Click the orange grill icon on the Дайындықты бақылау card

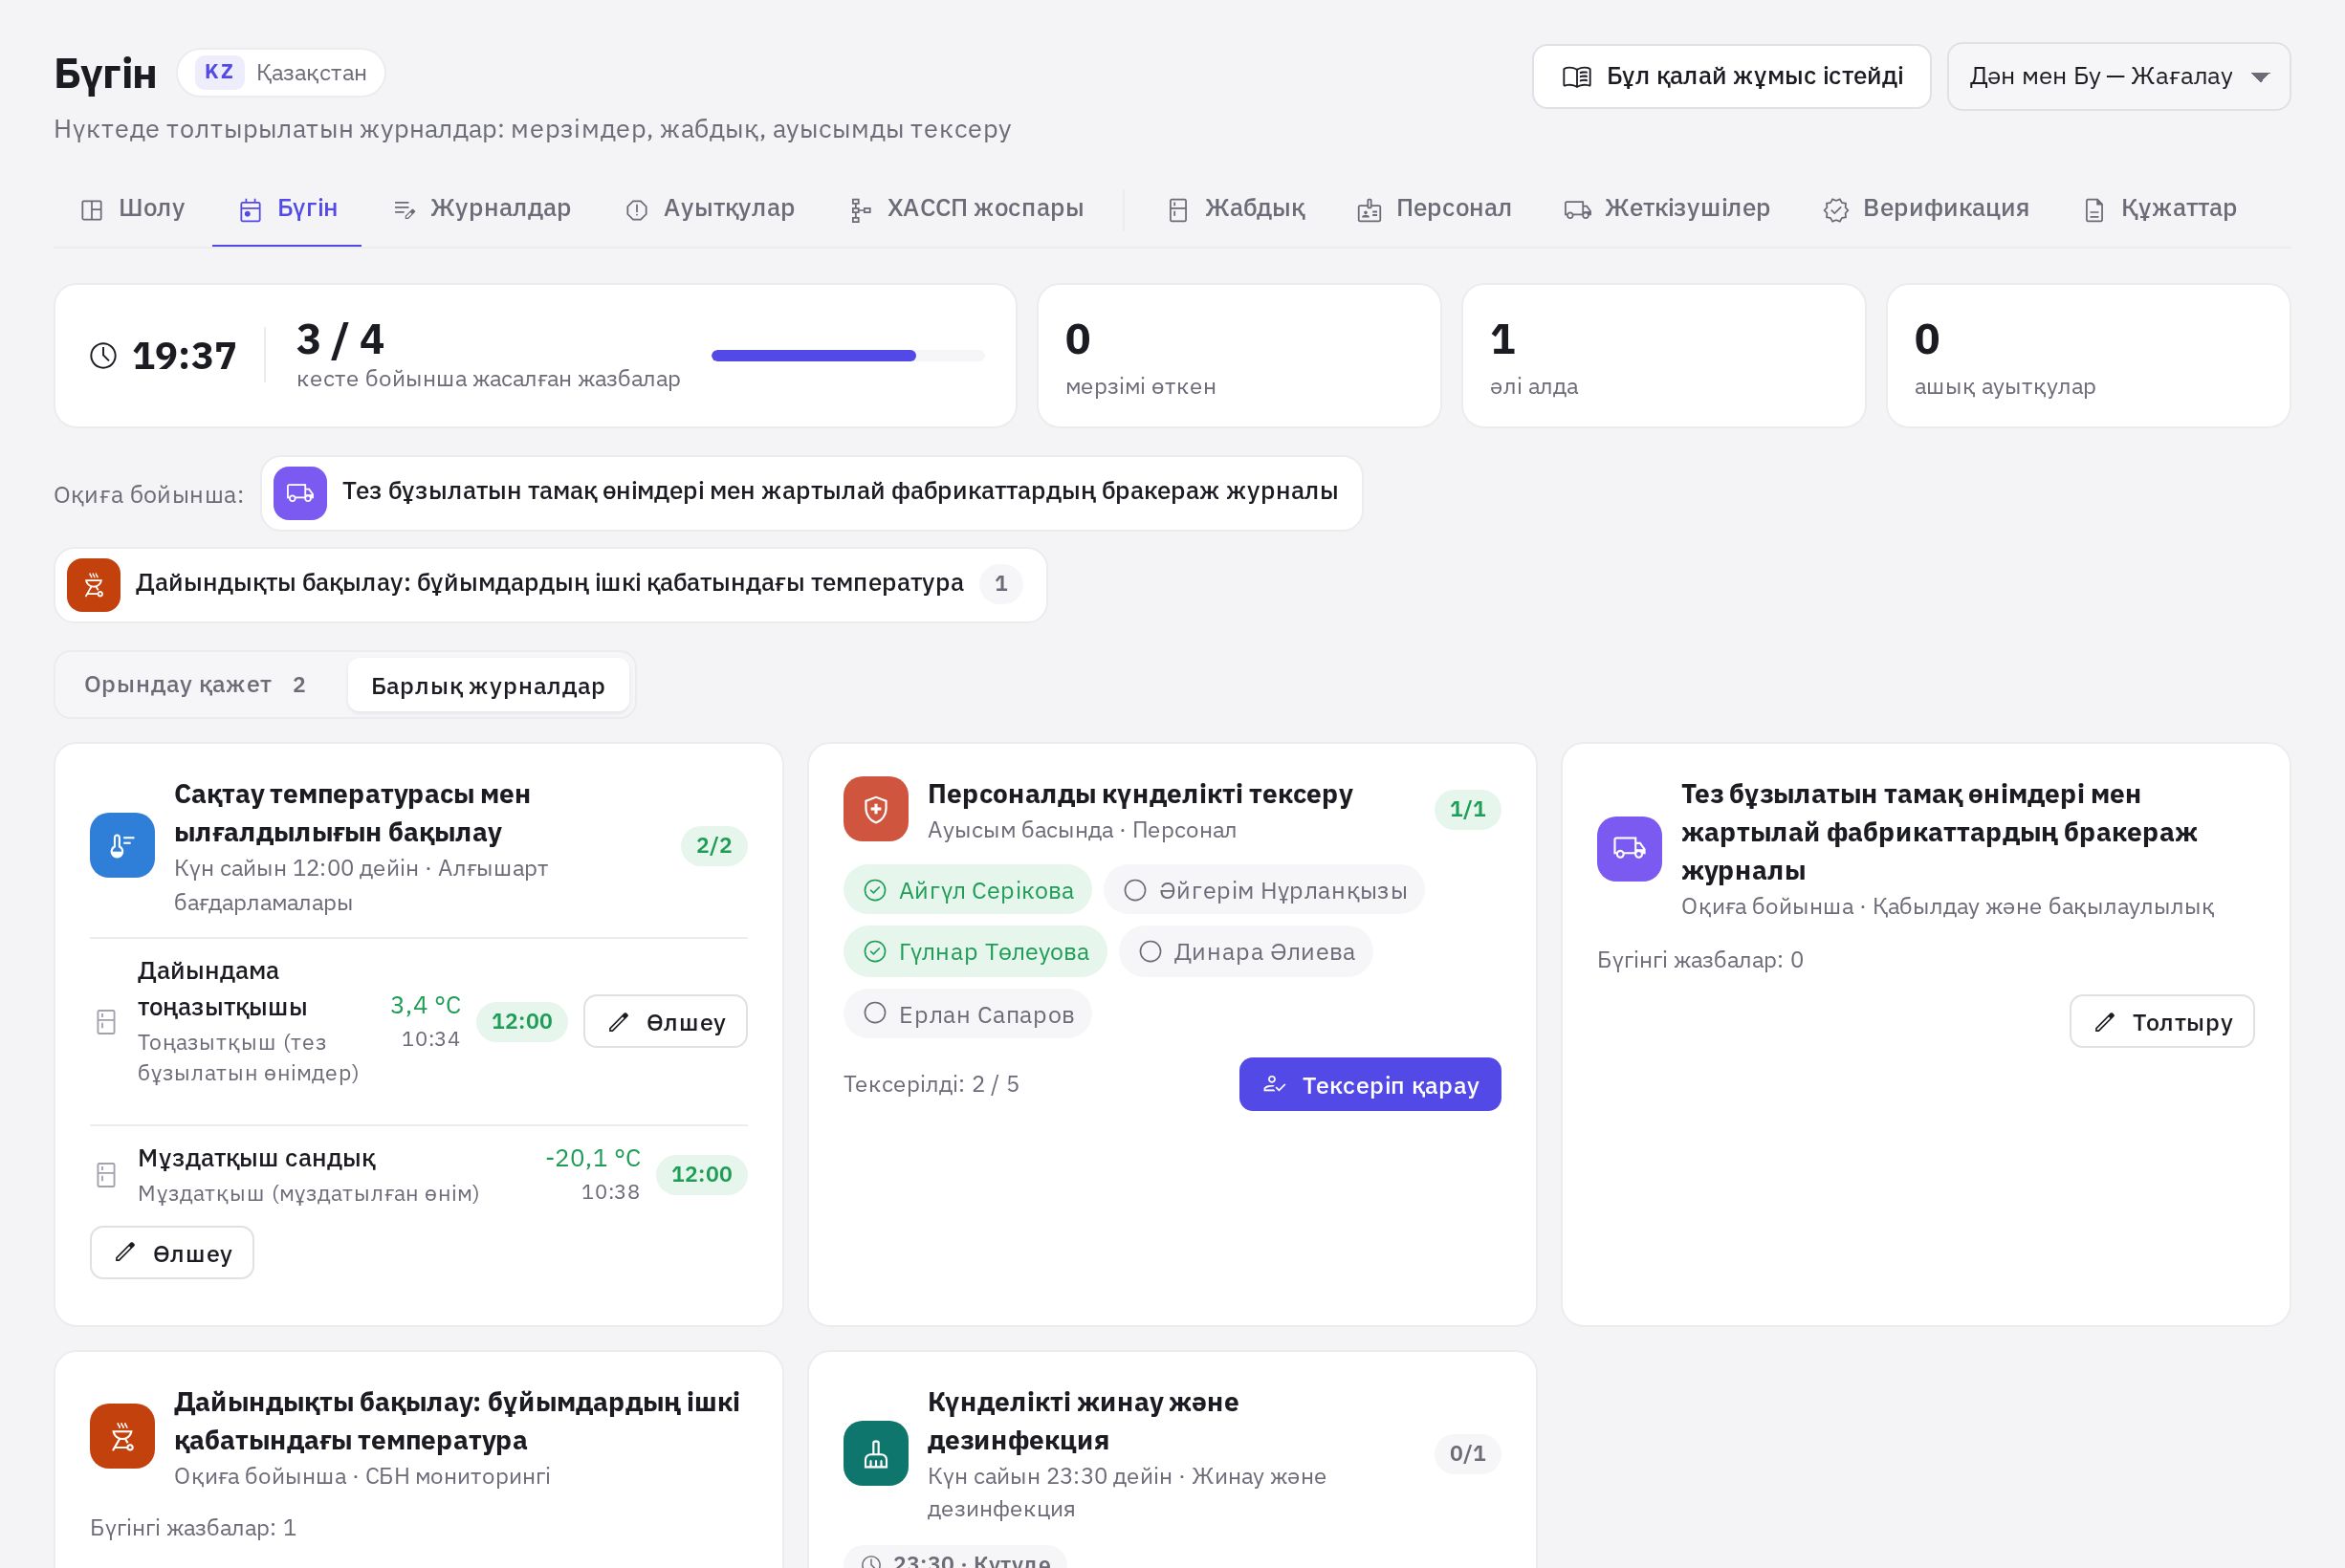coord(122,1436)
